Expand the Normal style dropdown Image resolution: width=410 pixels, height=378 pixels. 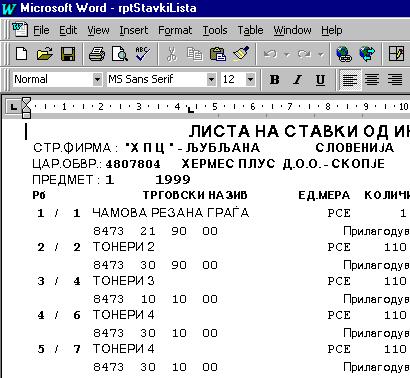pos(97,80)
